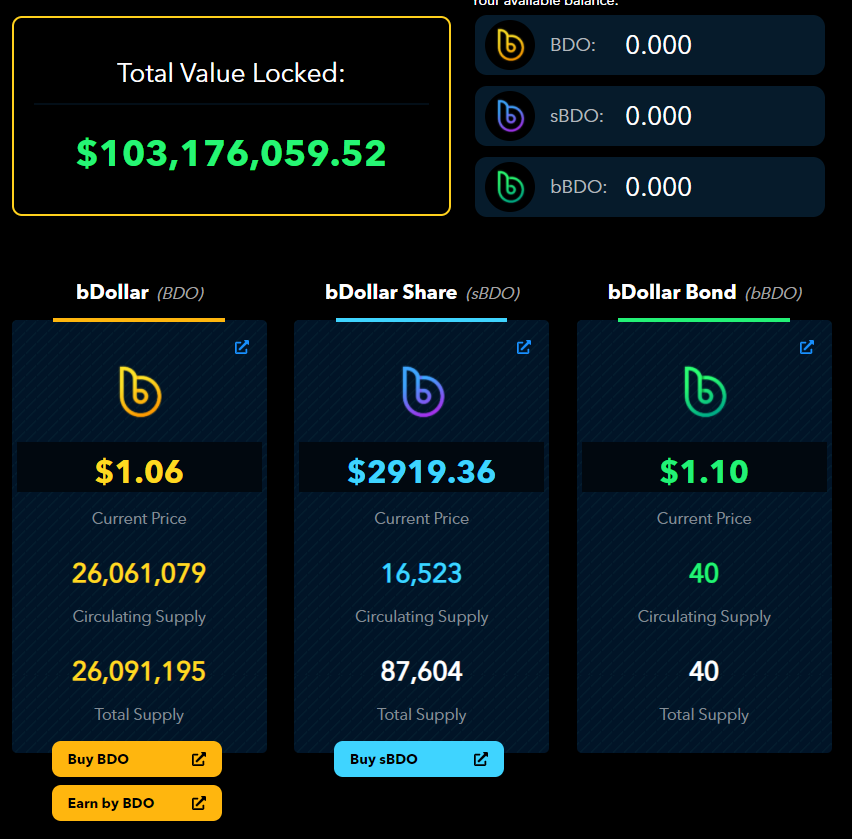This screenshot has width=852, height=839.
Task: Open external link icon on bDollar Share card
Action: click(524, 347)
